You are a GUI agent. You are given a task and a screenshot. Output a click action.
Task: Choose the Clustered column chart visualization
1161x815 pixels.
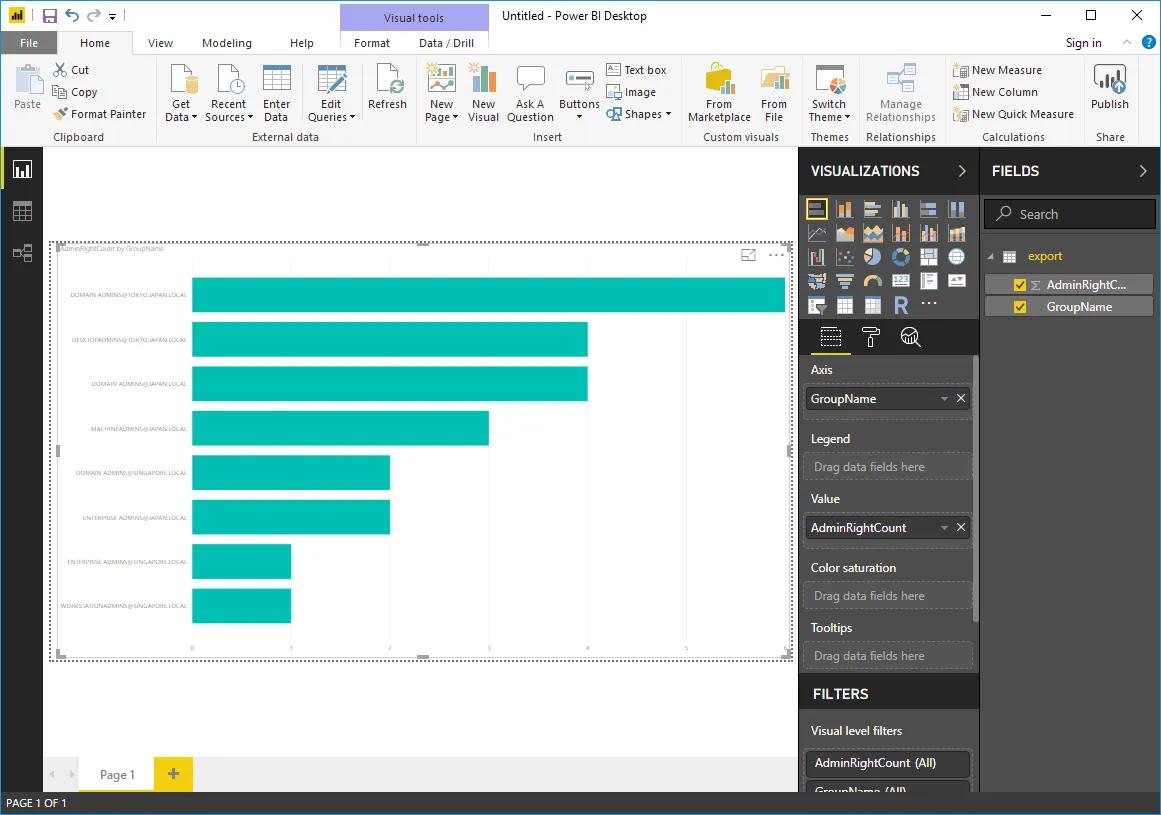pos(900,209)
